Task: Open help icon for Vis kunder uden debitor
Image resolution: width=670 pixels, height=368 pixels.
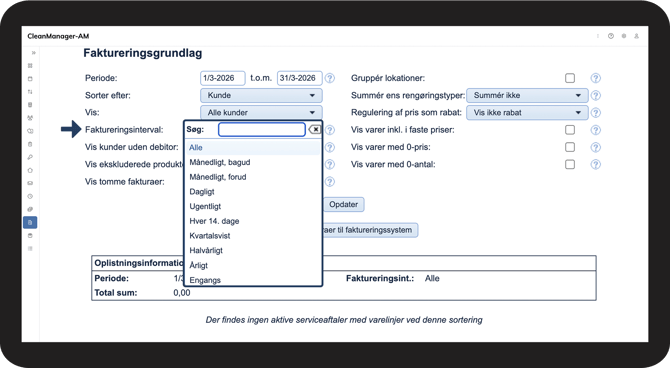Action: (329, 147)
